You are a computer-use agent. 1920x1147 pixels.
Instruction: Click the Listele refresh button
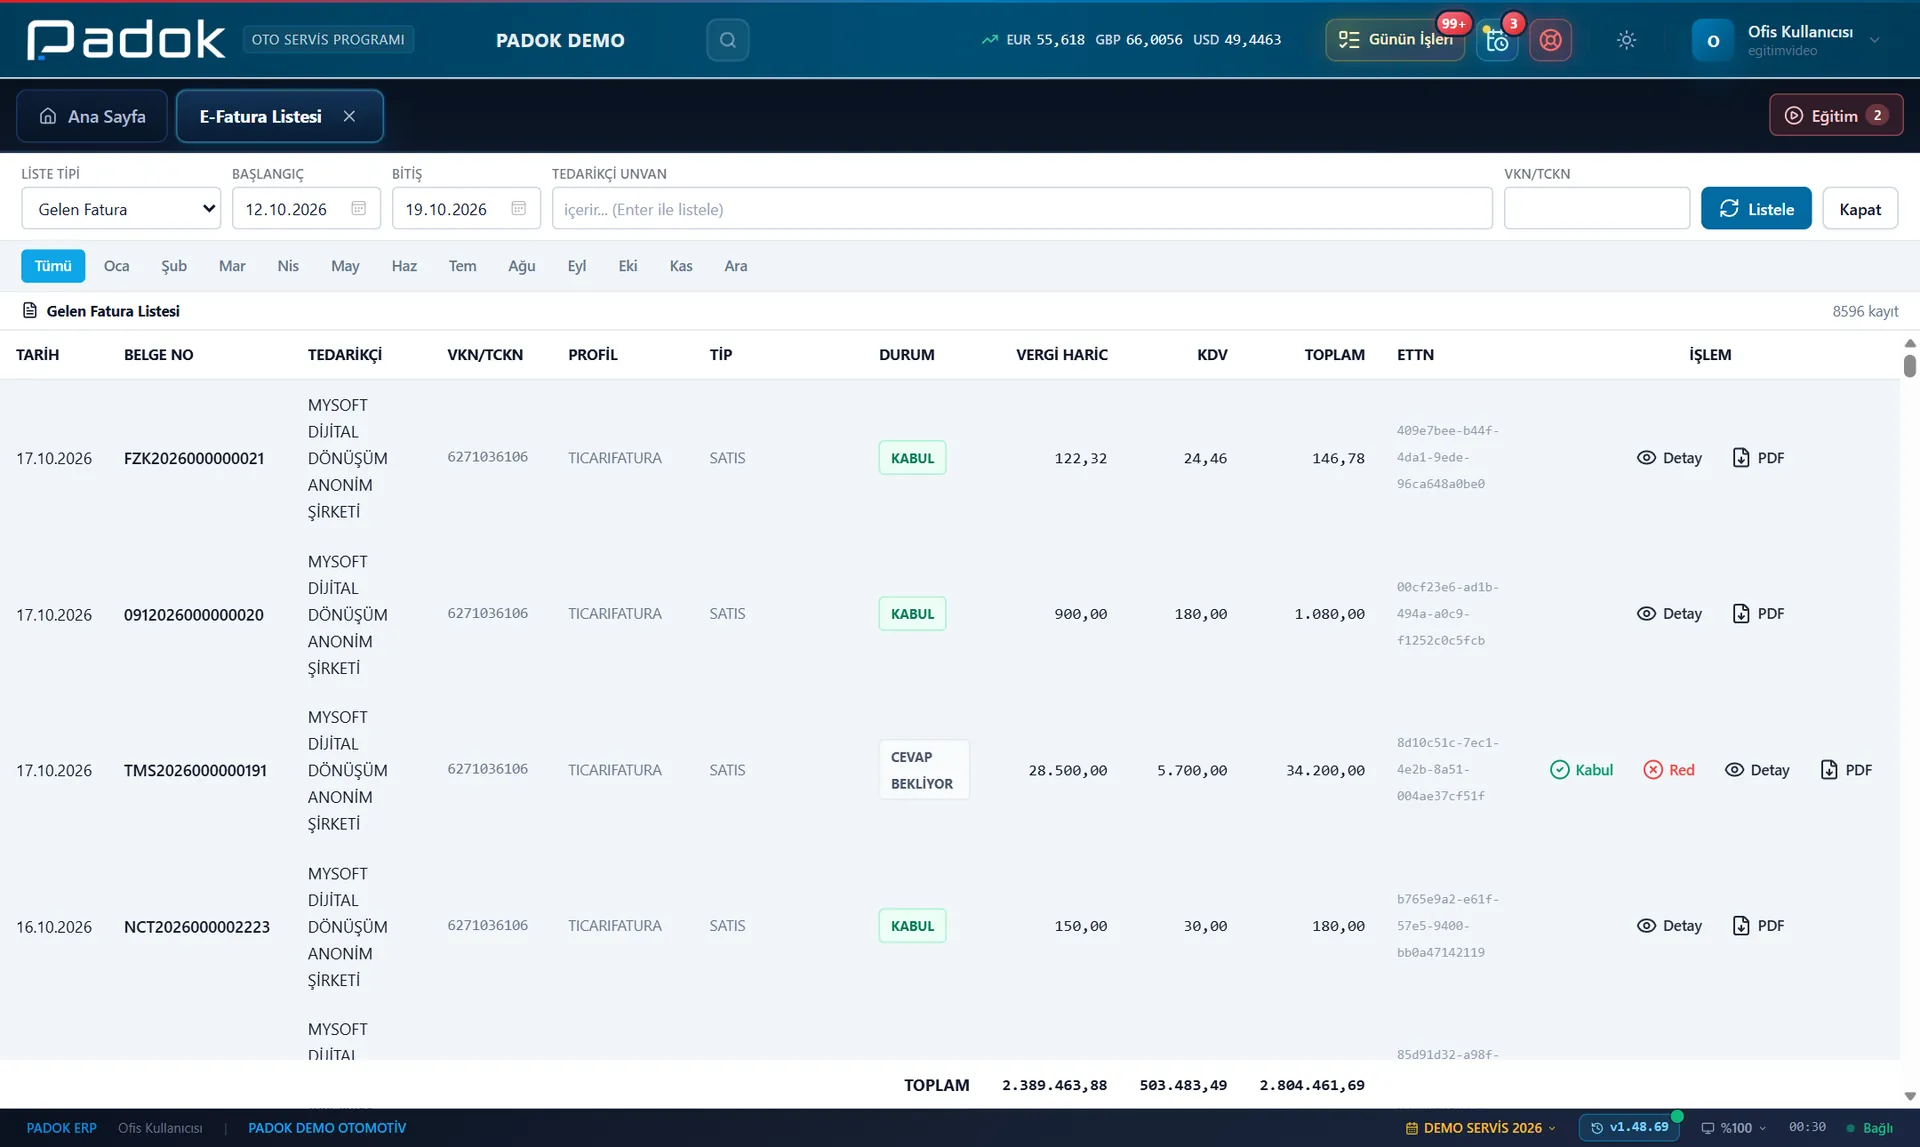point(1756,209)
